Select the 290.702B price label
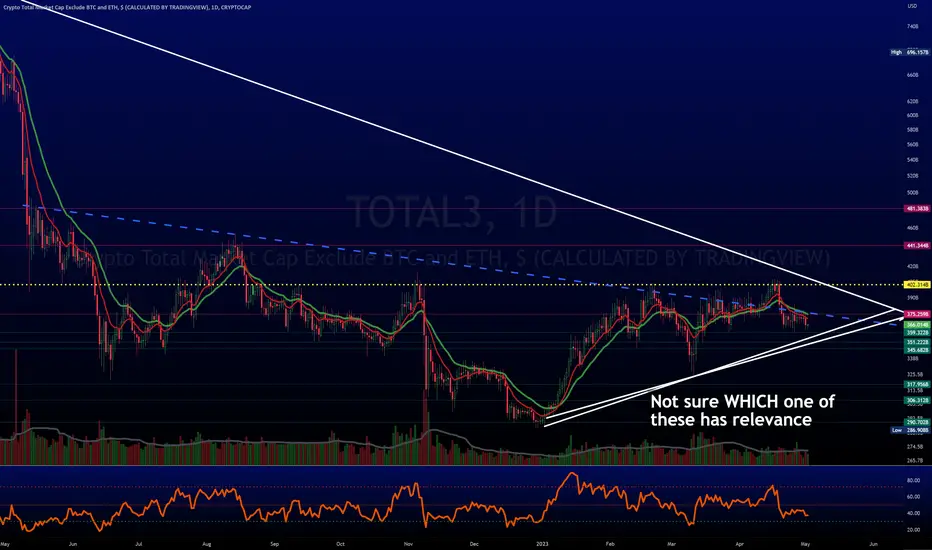Image resolution: width=932 pixels, height=550 pixels. tap(917, 423)
